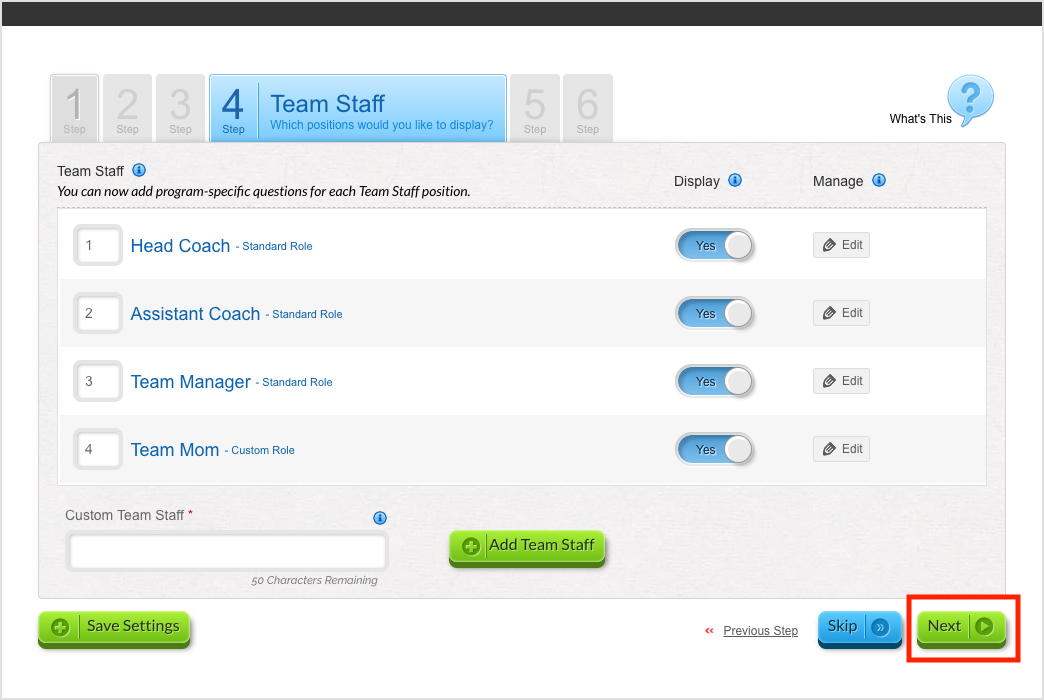Viewport: 1044px width, 700px height.
Task: Click the info icon above Custom Team Staff field
Action: click(x=380, y=518)
